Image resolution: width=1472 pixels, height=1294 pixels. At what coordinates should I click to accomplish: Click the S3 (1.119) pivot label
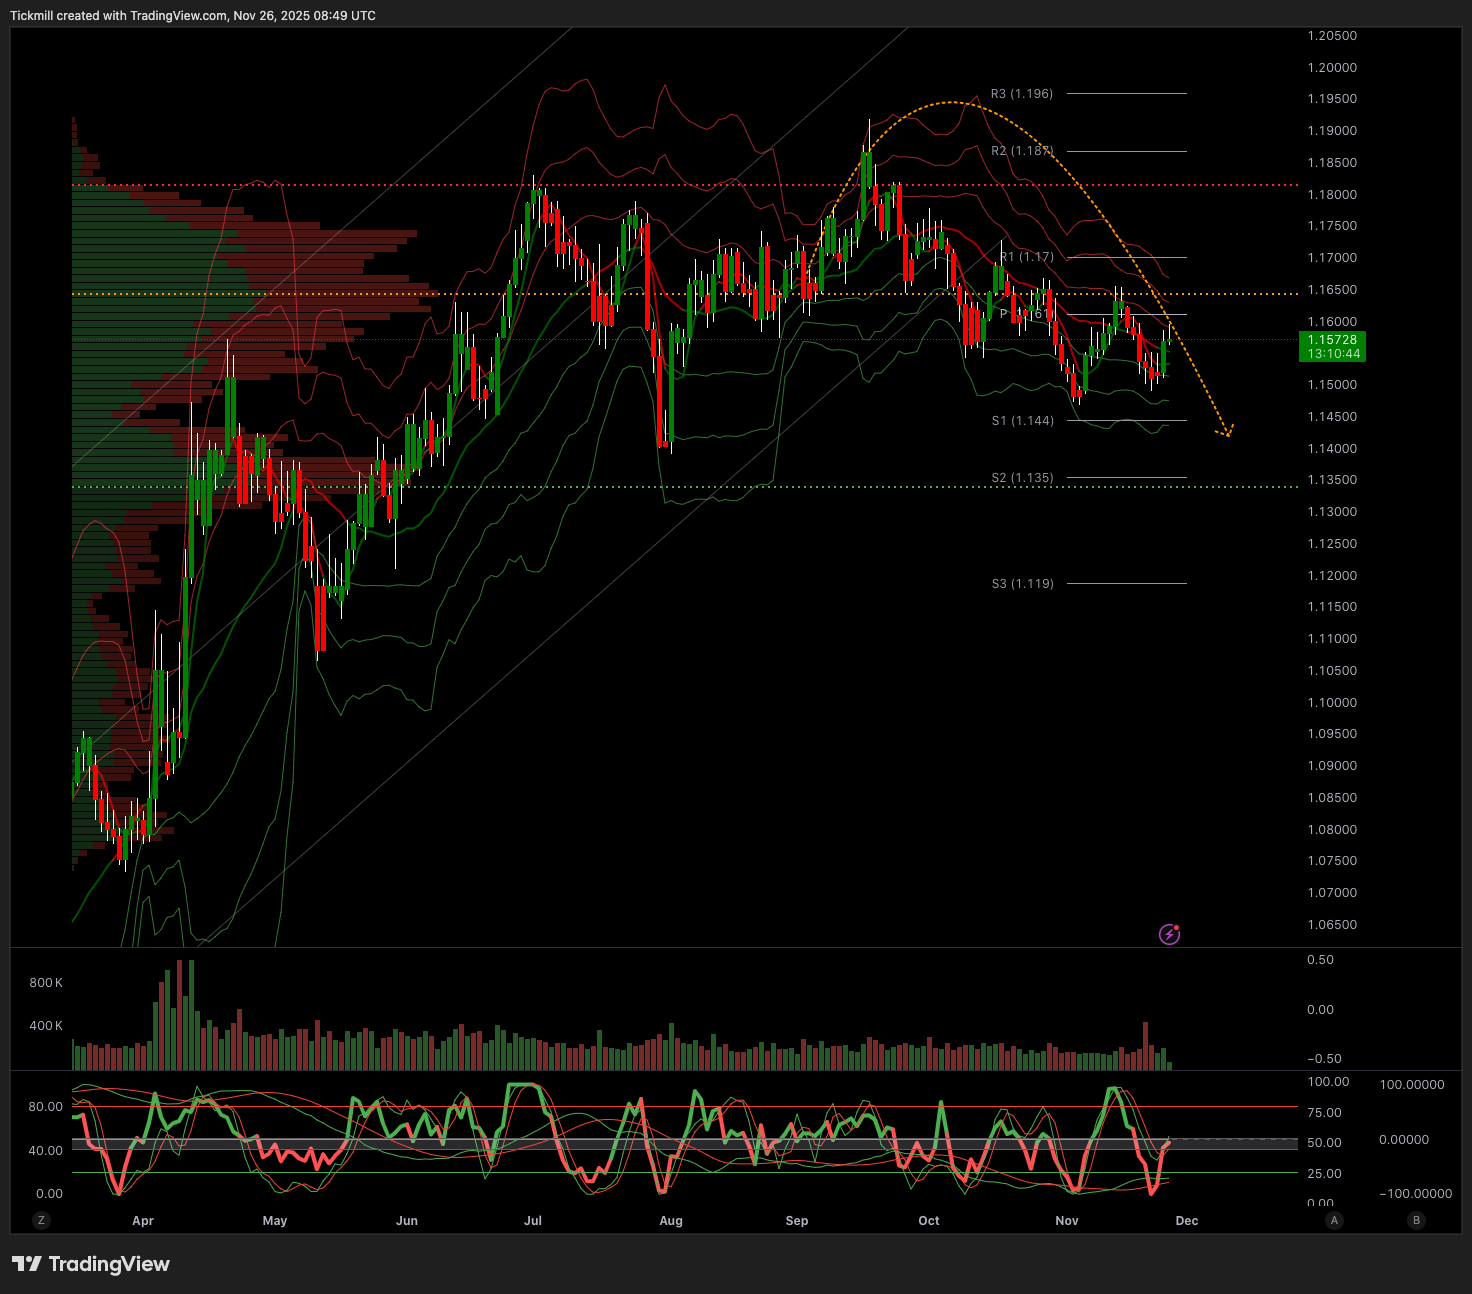pyautogui.click(x=1022, y=584)
